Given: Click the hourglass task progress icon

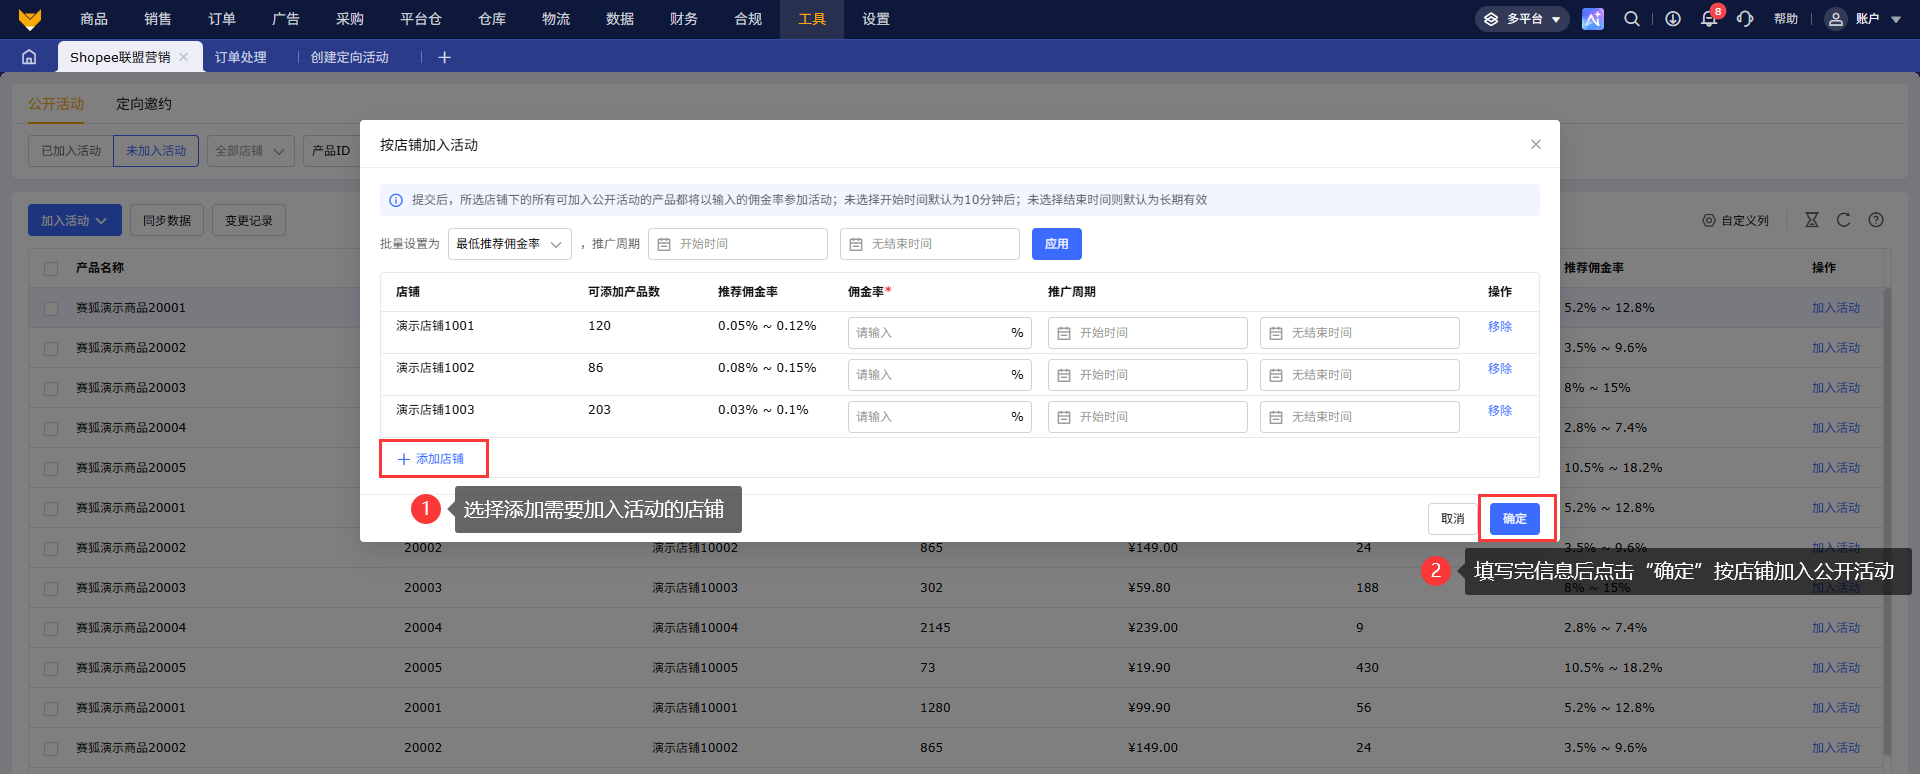Looking at the screenshot, I should tap(1812, 220).
